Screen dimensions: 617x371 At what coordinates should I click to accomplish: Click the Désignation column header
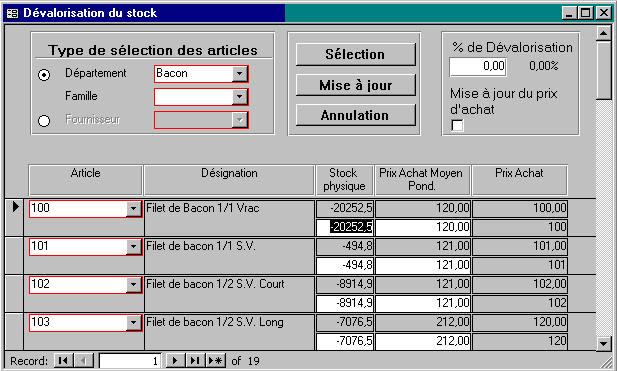pos(229,180)
